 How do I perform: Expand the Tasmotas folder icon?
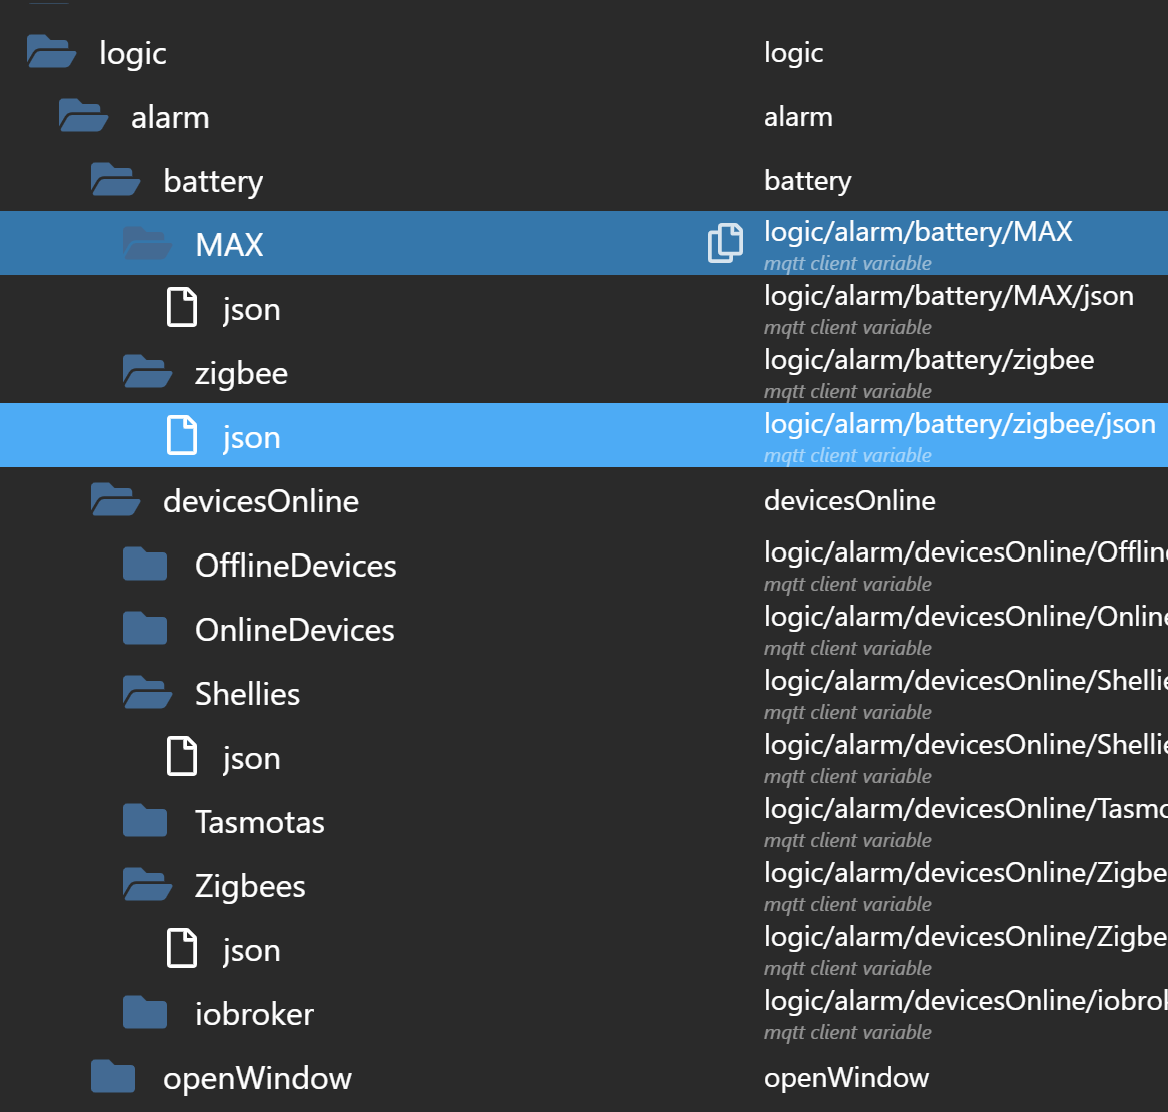(x=145, y=821)
